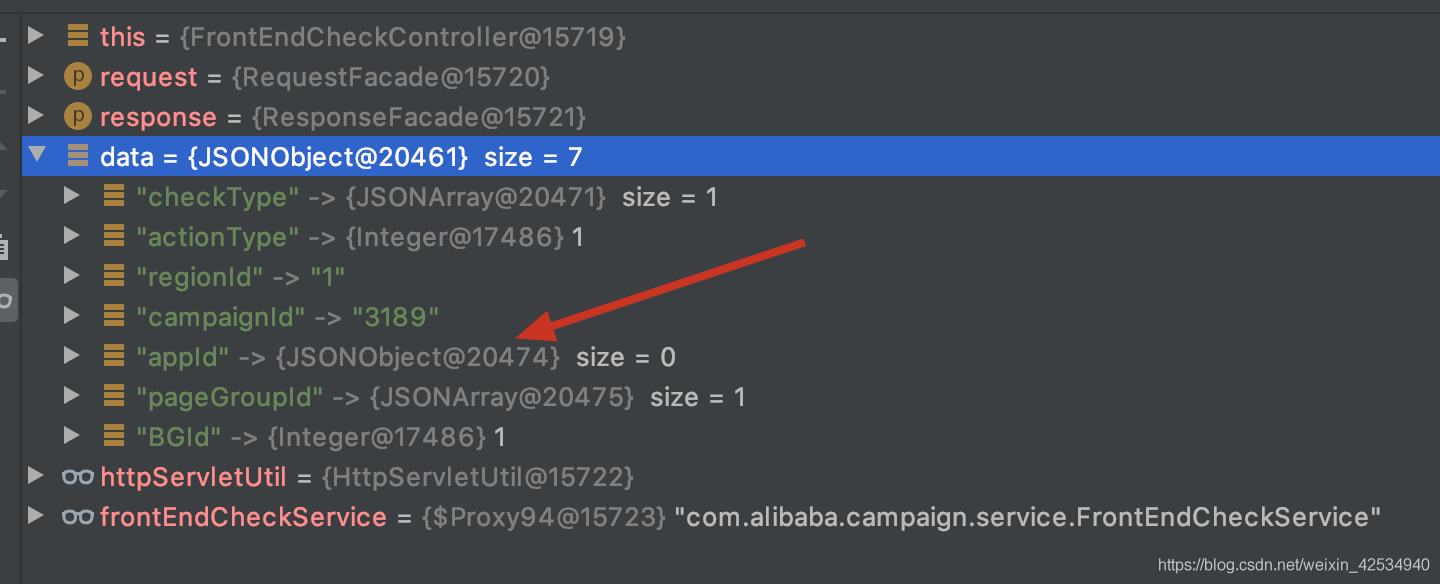This screenshot has width=1440, height=584.
Task: Expand the request variable arrow
Action: (36, 76)
